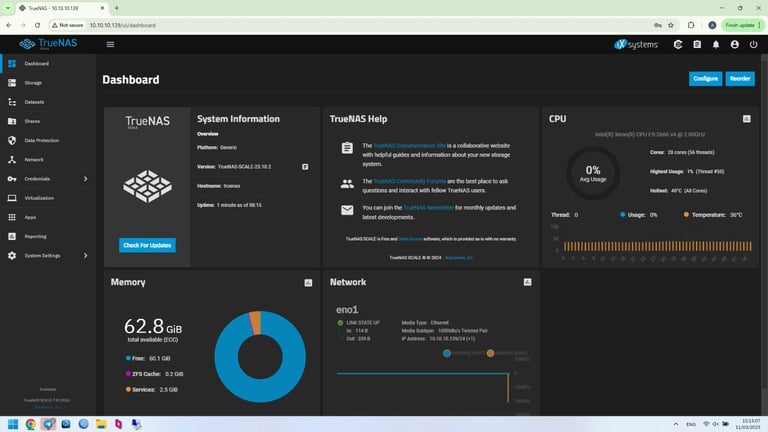Click the blue network legend dot

click(447, 353)
